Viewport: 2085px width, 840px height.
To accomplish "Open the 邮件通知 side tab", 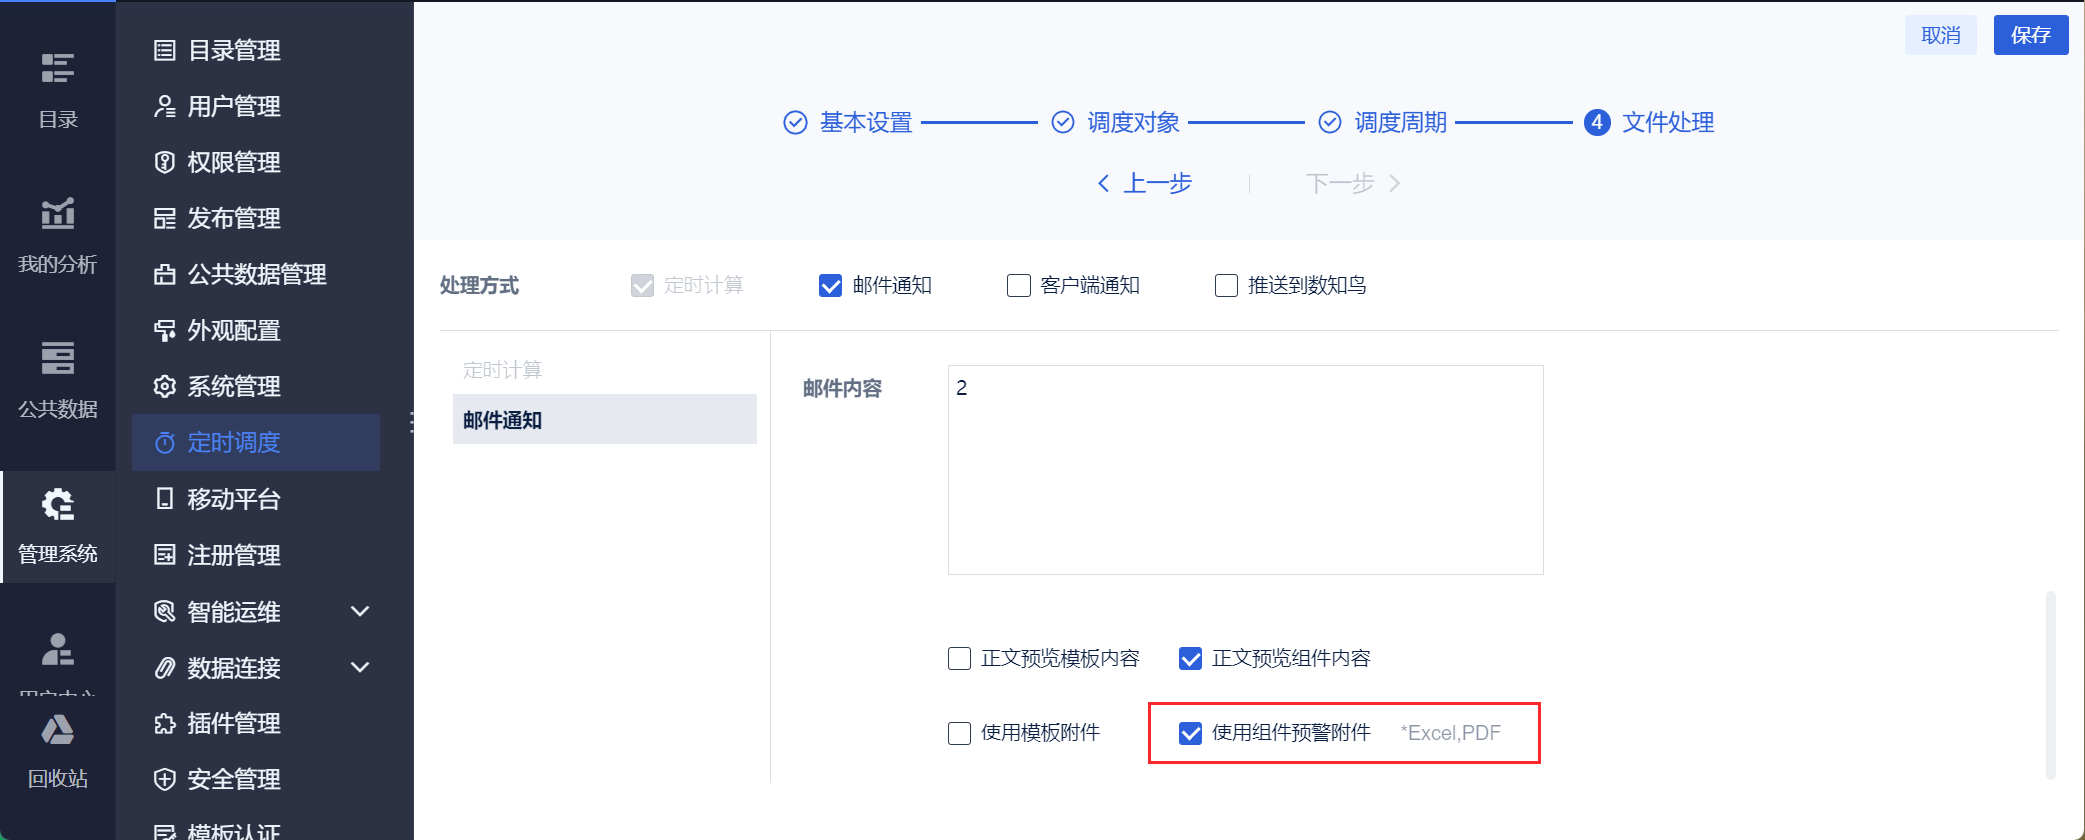I will tap(604, 420).
